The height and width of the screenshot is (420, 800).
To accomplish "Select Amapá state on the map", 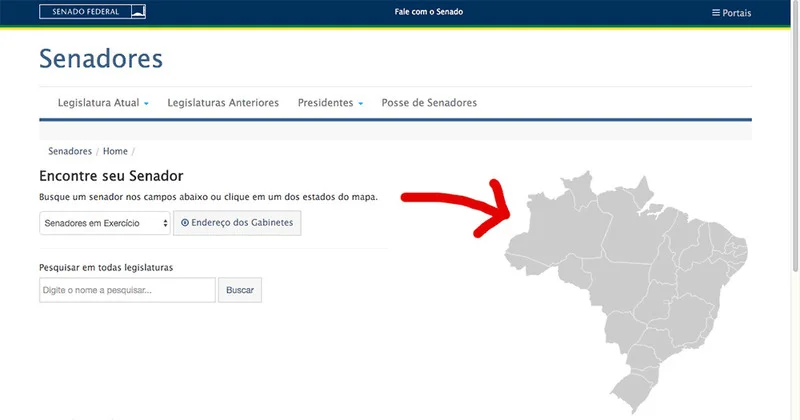I will click(x=642, y=191).
